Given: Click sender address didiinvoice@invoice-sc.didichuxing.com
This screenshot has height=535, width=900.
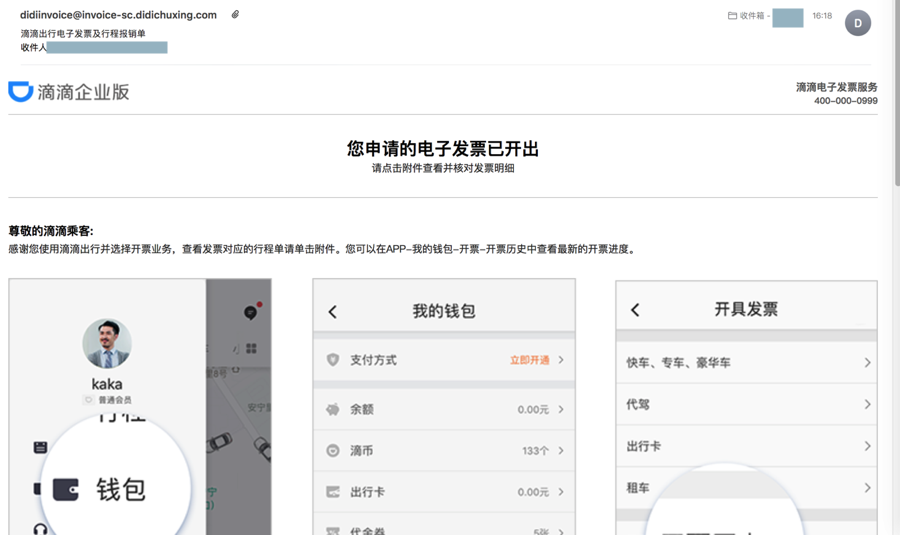Looking at the screenshot, I should [118, 15].
